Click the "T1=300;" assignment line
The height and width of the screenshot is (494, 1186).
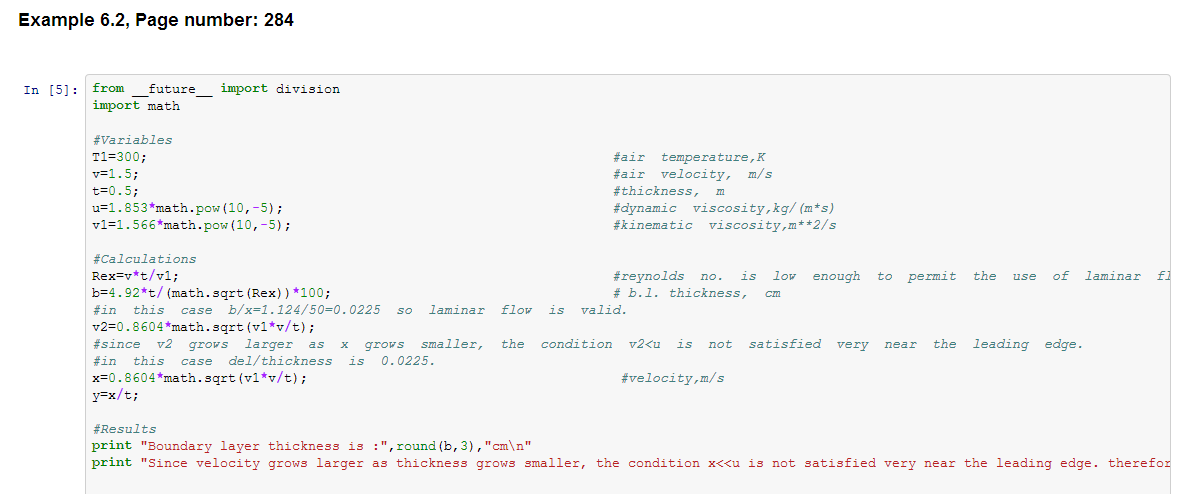[119, 157]
